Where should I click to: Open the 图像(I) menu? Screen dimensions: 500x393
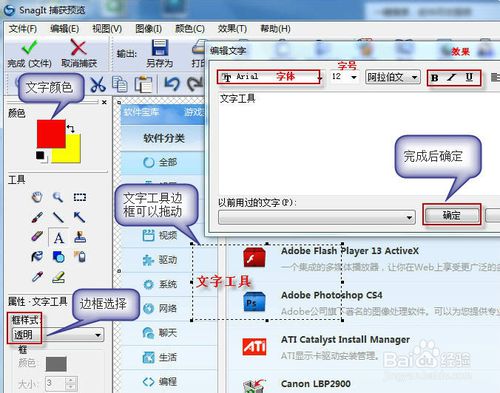(x=149, y=29)
